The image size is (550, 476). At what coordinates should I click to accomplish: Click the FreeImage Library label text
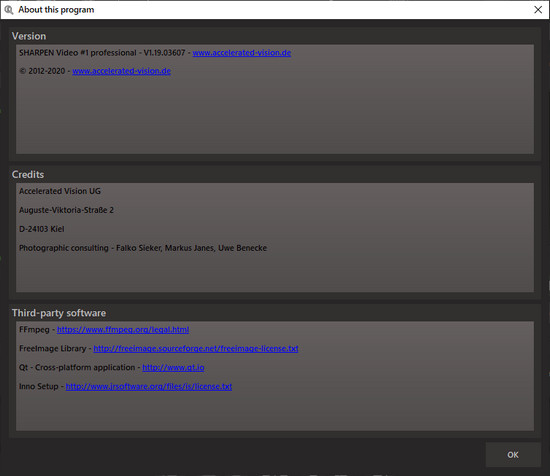click(53, 349)
